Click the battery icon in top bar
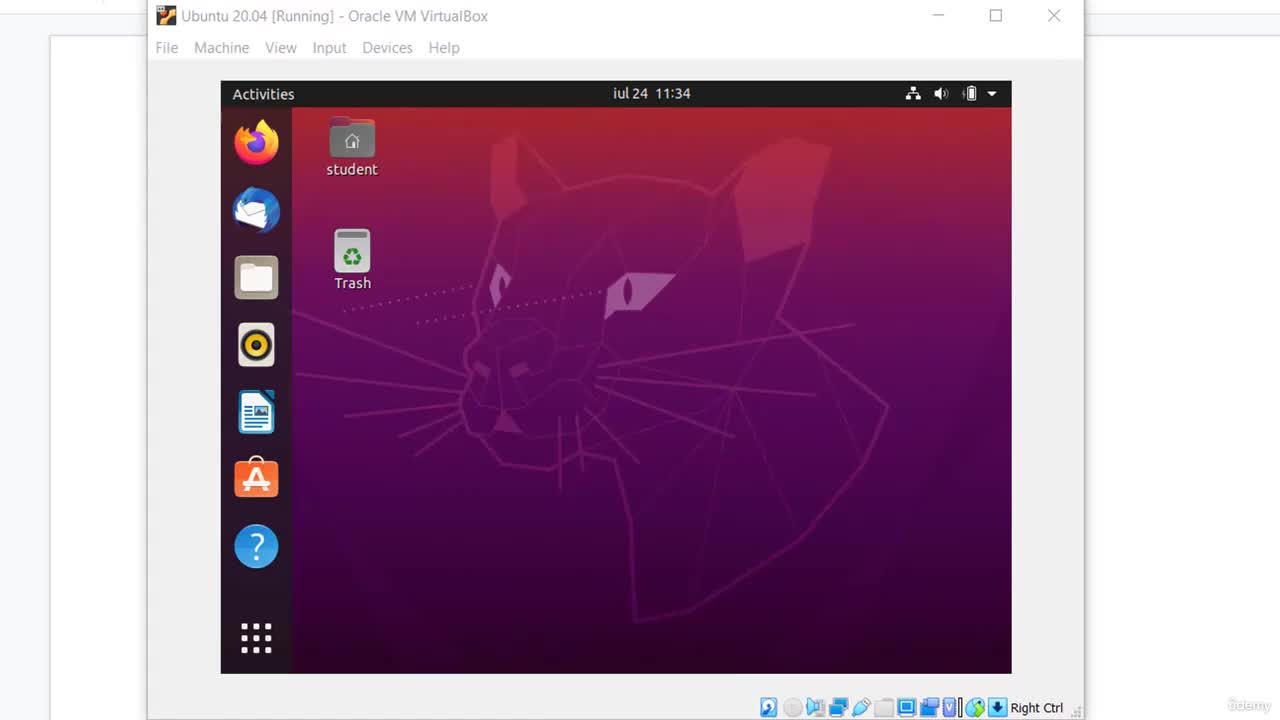This screenshot has width=1280, height=720. coord(969,94)
